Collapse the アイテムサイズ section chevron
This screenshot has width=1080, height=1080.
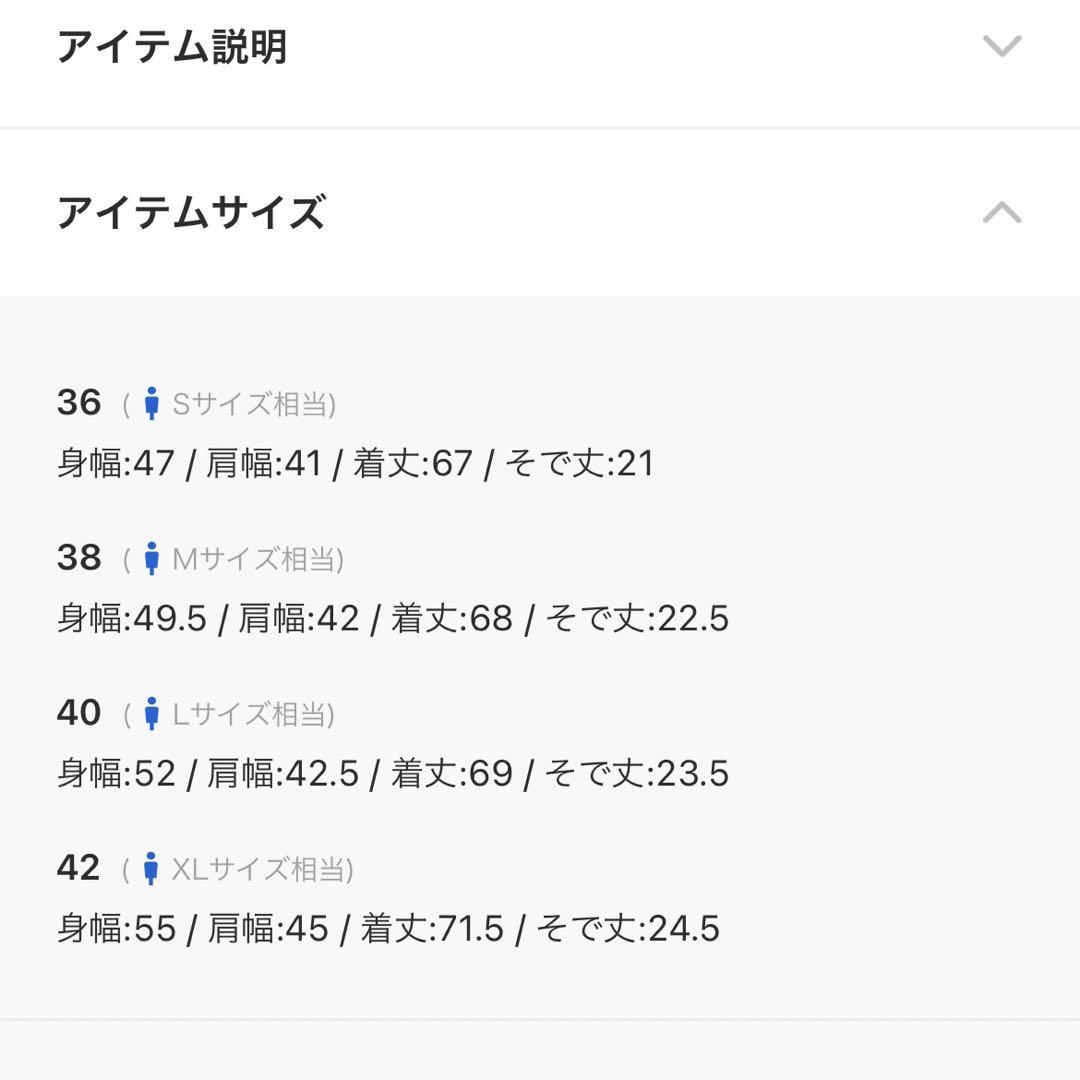[x=1001, y=211]
